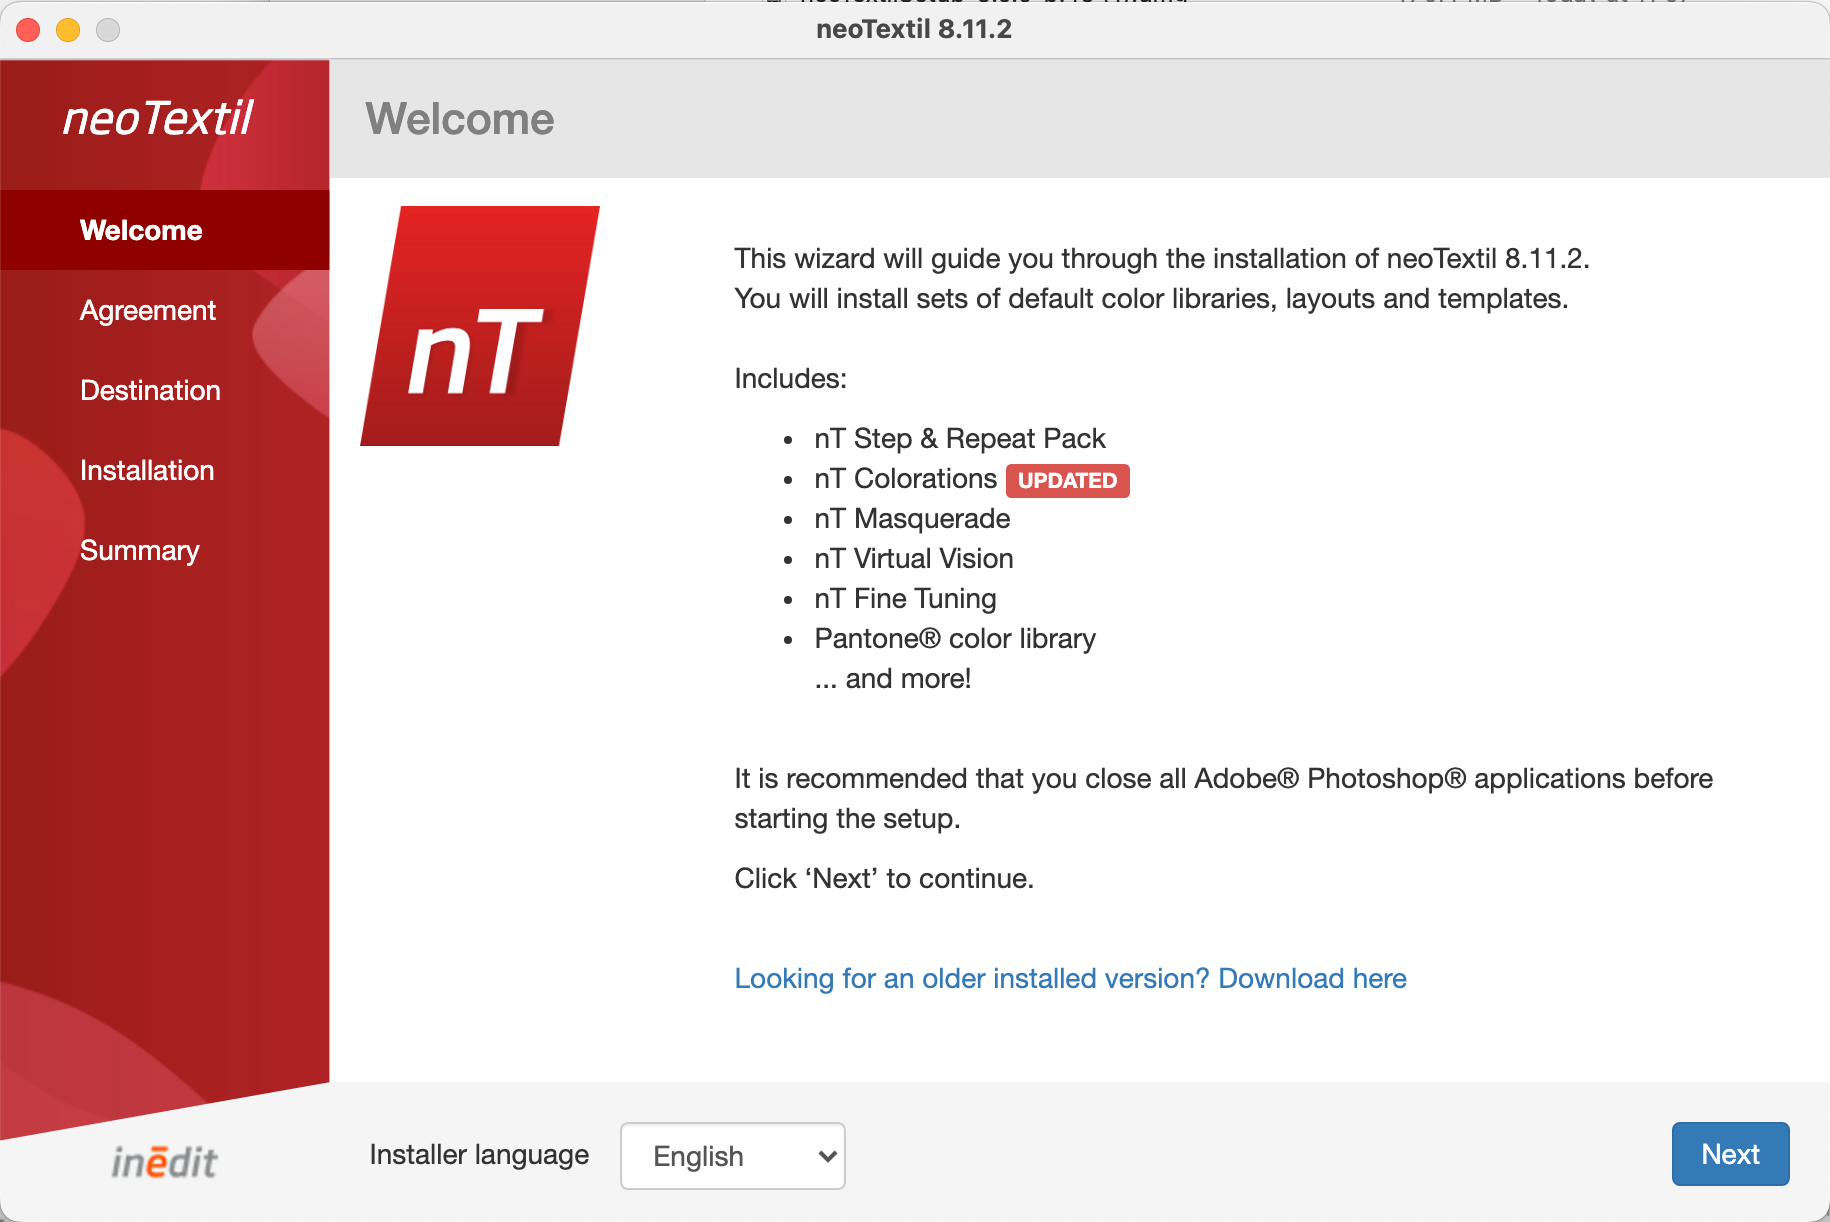Click the nT red logo image
The height and width of the screenshot is (1222, 1830).
click(x=480, y=326)
